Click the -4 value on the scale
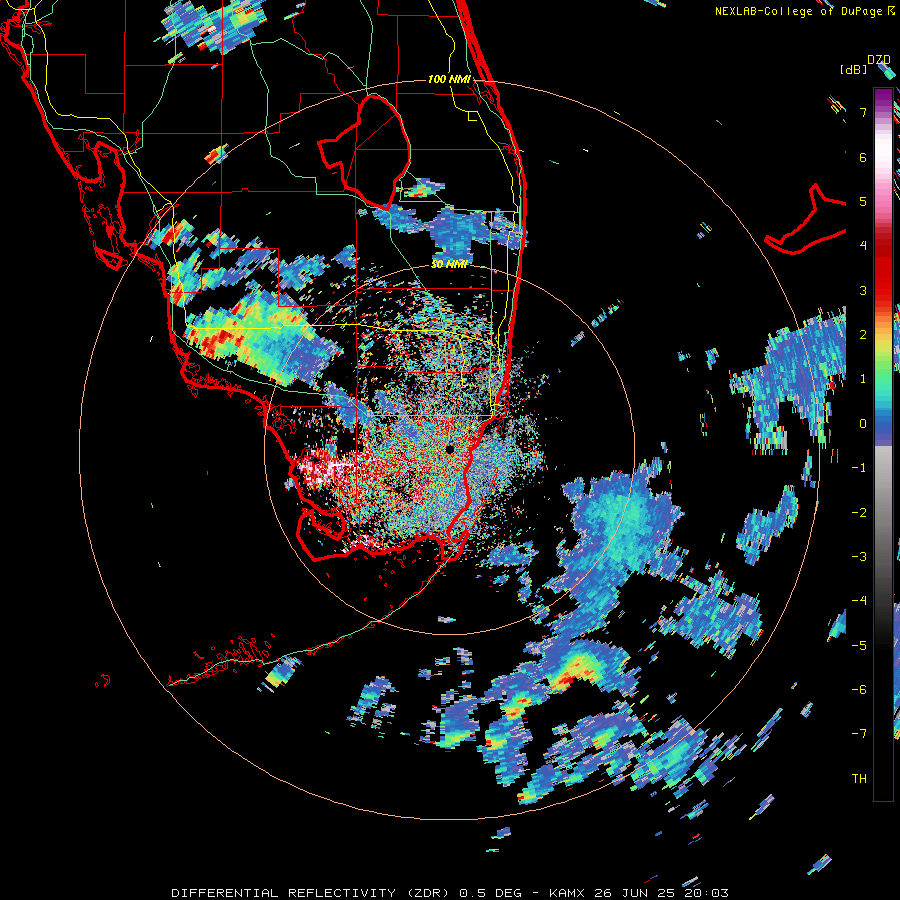The width and height of the screenshot is (900, 900). 859,601
